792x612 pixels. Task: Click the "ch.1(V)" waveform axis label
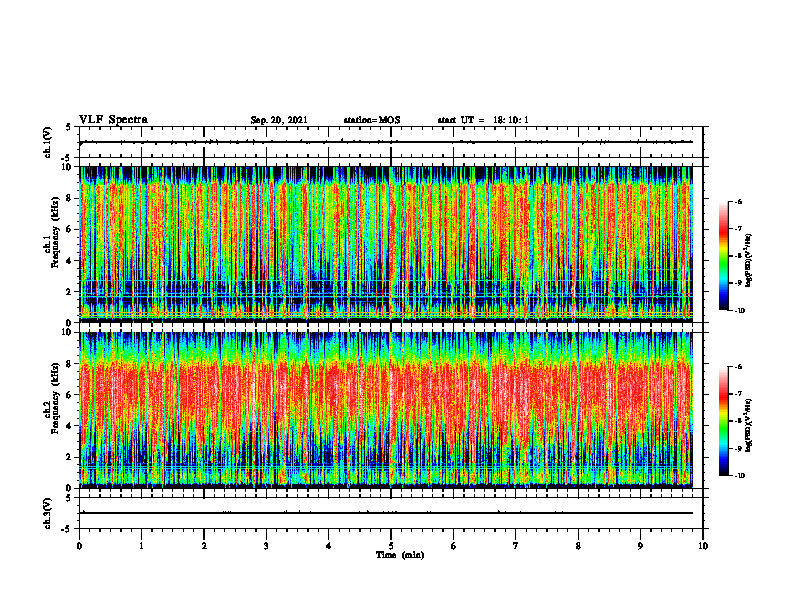(48, 142)
